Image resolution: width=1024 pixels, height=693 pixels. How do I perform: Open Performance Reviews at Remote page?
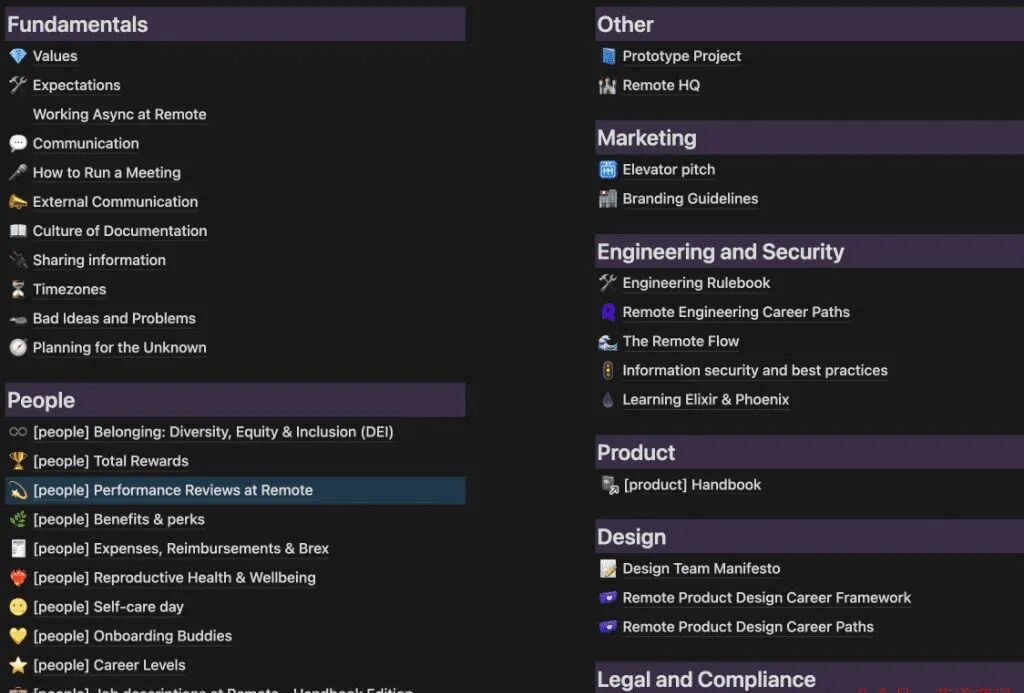172,491
